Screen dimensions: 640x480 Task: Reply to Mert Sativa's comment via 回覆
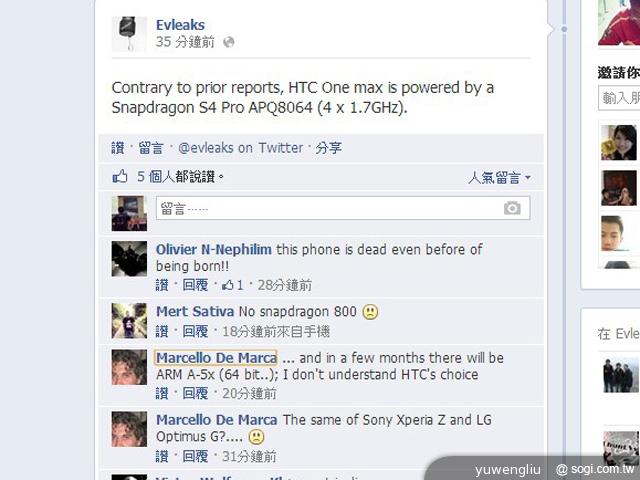pyautogui.click(x=195, y=331)
